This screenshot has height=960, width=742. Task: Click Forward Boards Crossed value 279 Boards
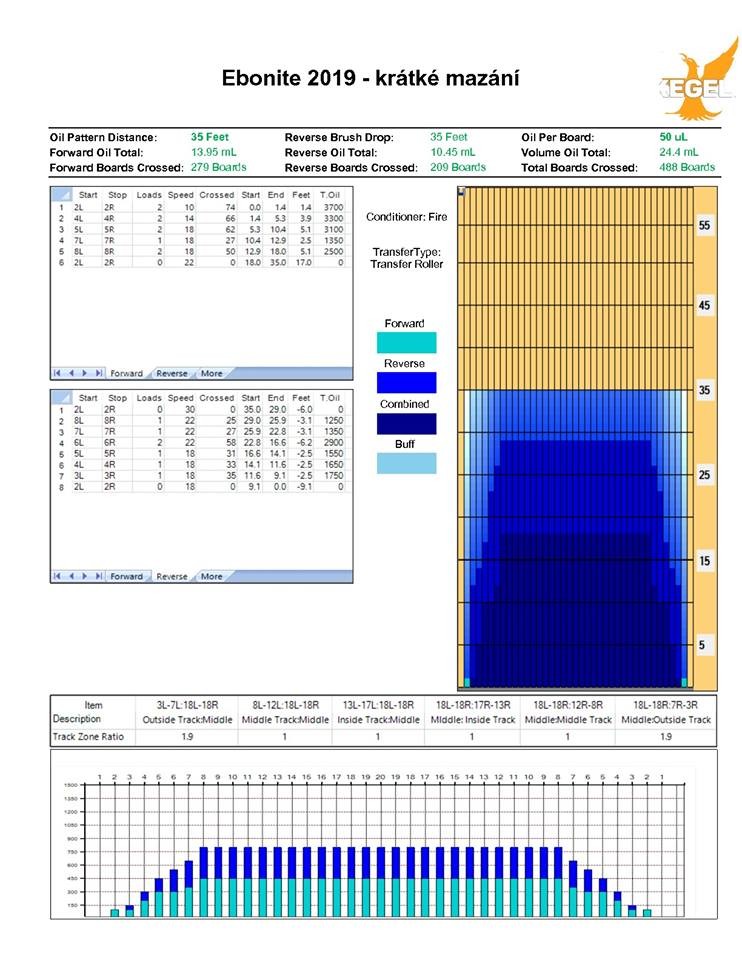coord(219,167)
